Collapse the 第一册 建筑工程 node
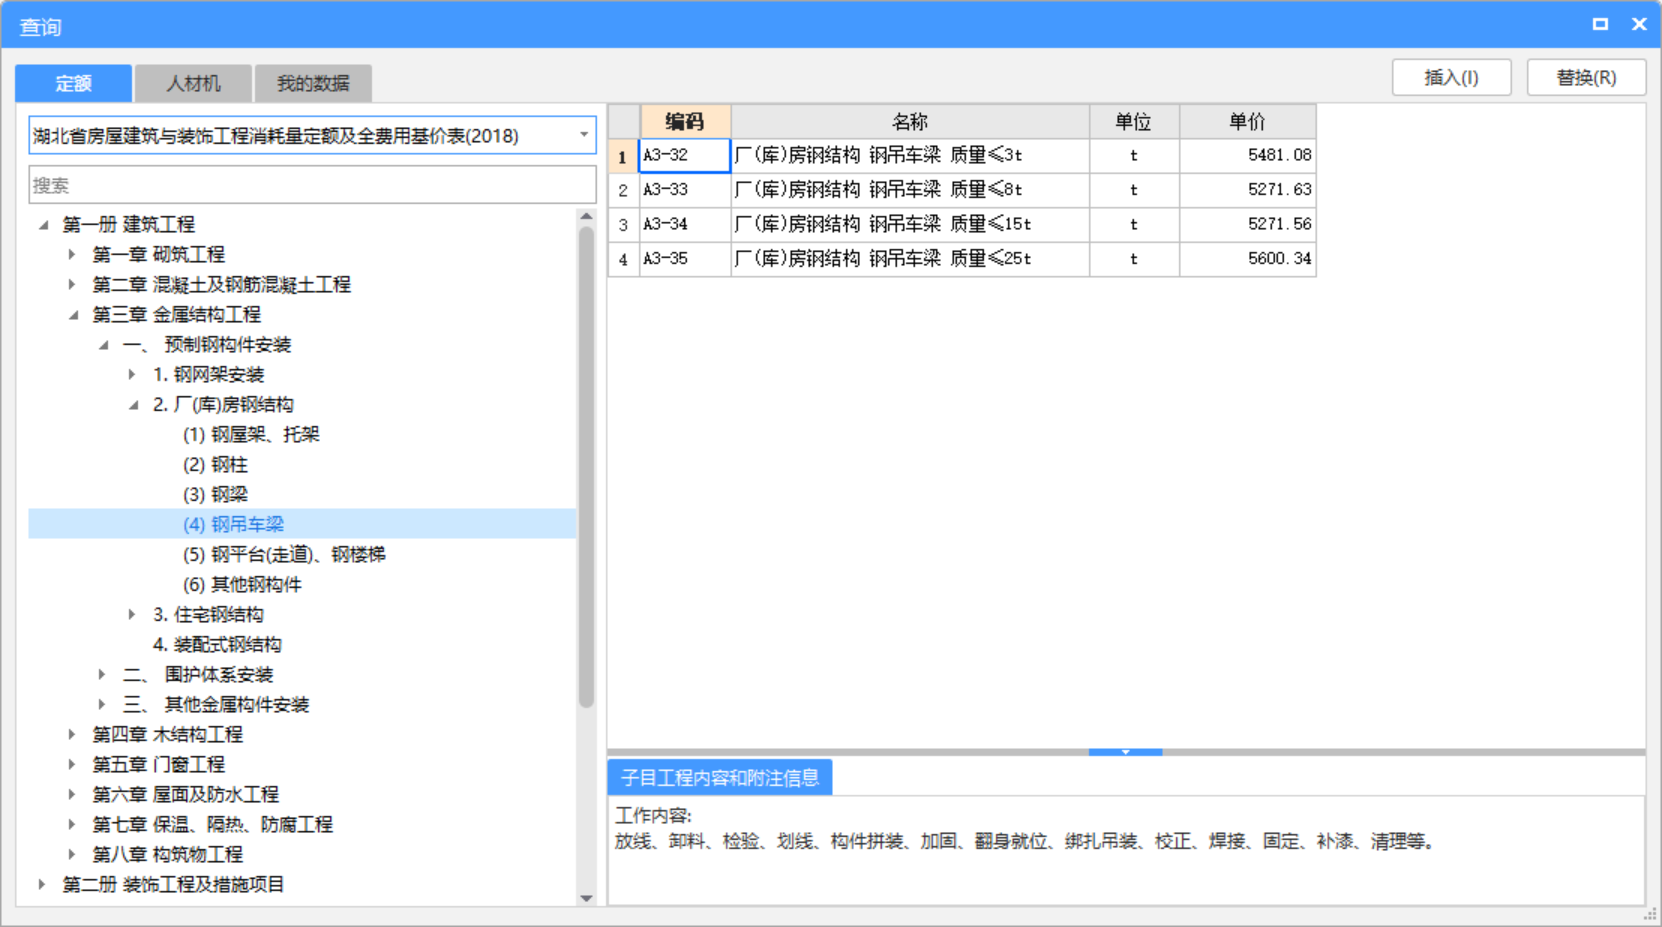Viewport: 1662px width, 927px height. tap(43, 225)
